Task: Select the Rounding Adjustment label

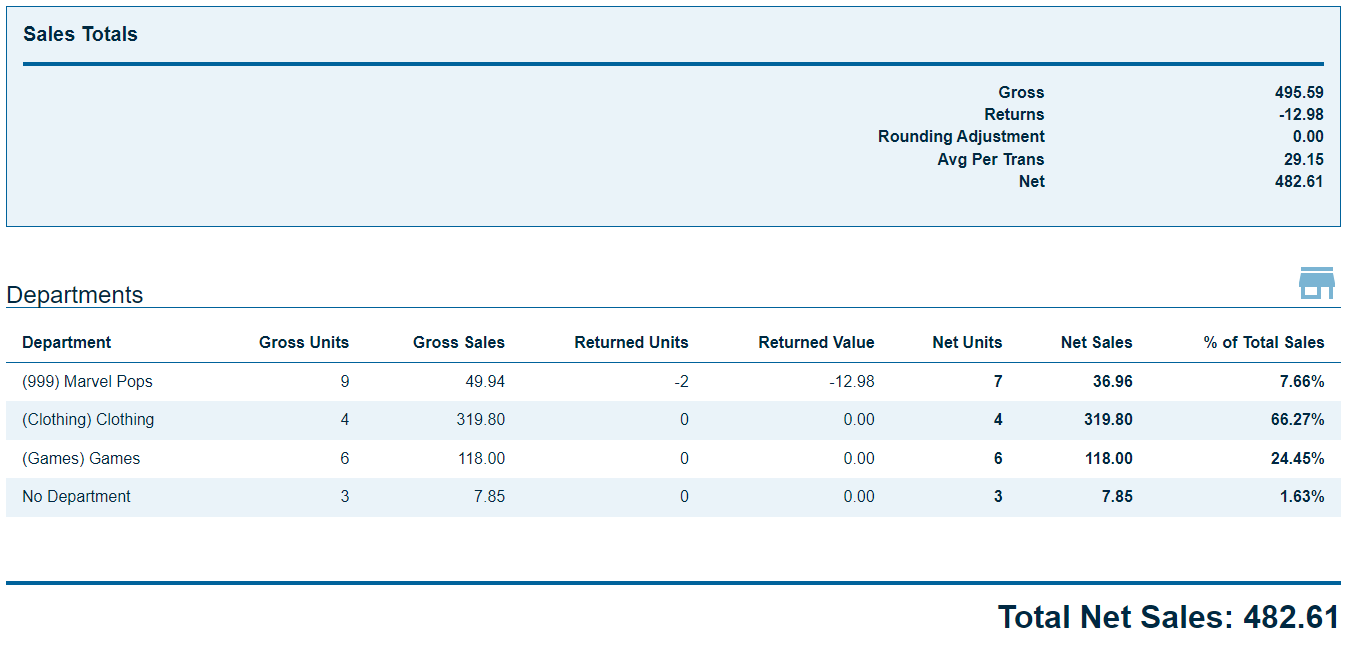Action: (x=961, y=137)
